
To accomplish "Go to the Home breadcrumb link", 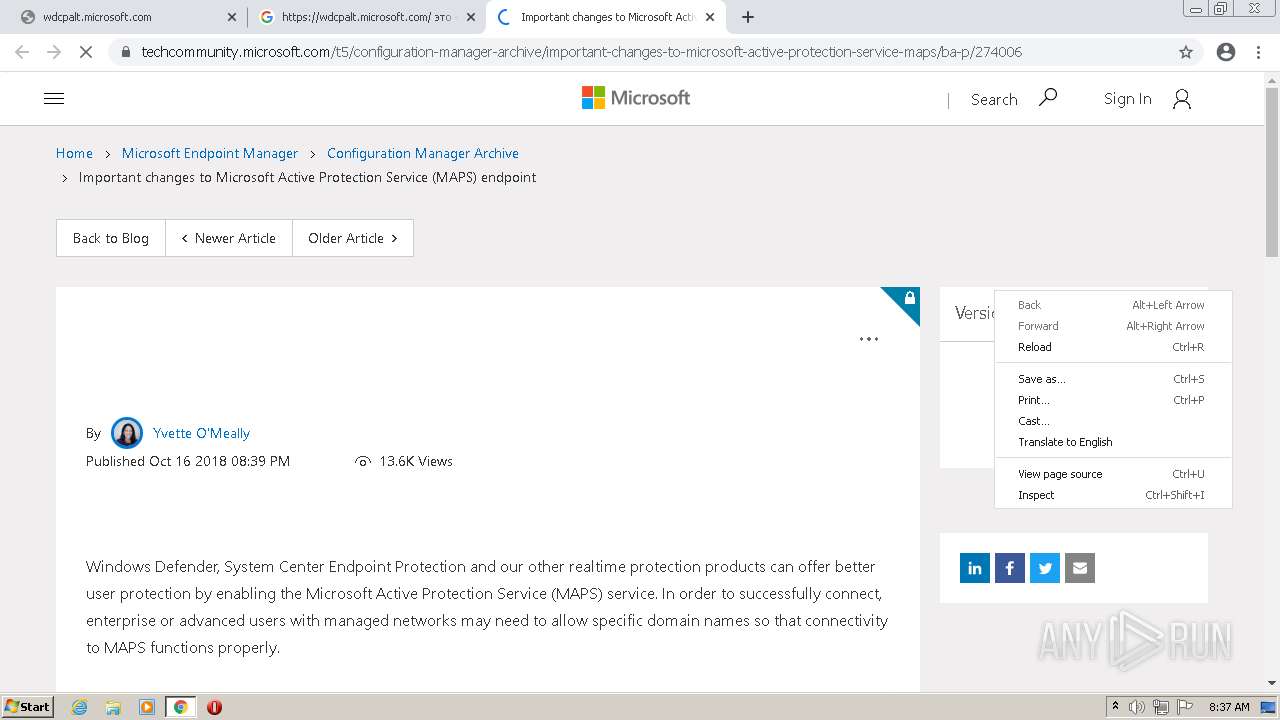I will pos(74,153).
